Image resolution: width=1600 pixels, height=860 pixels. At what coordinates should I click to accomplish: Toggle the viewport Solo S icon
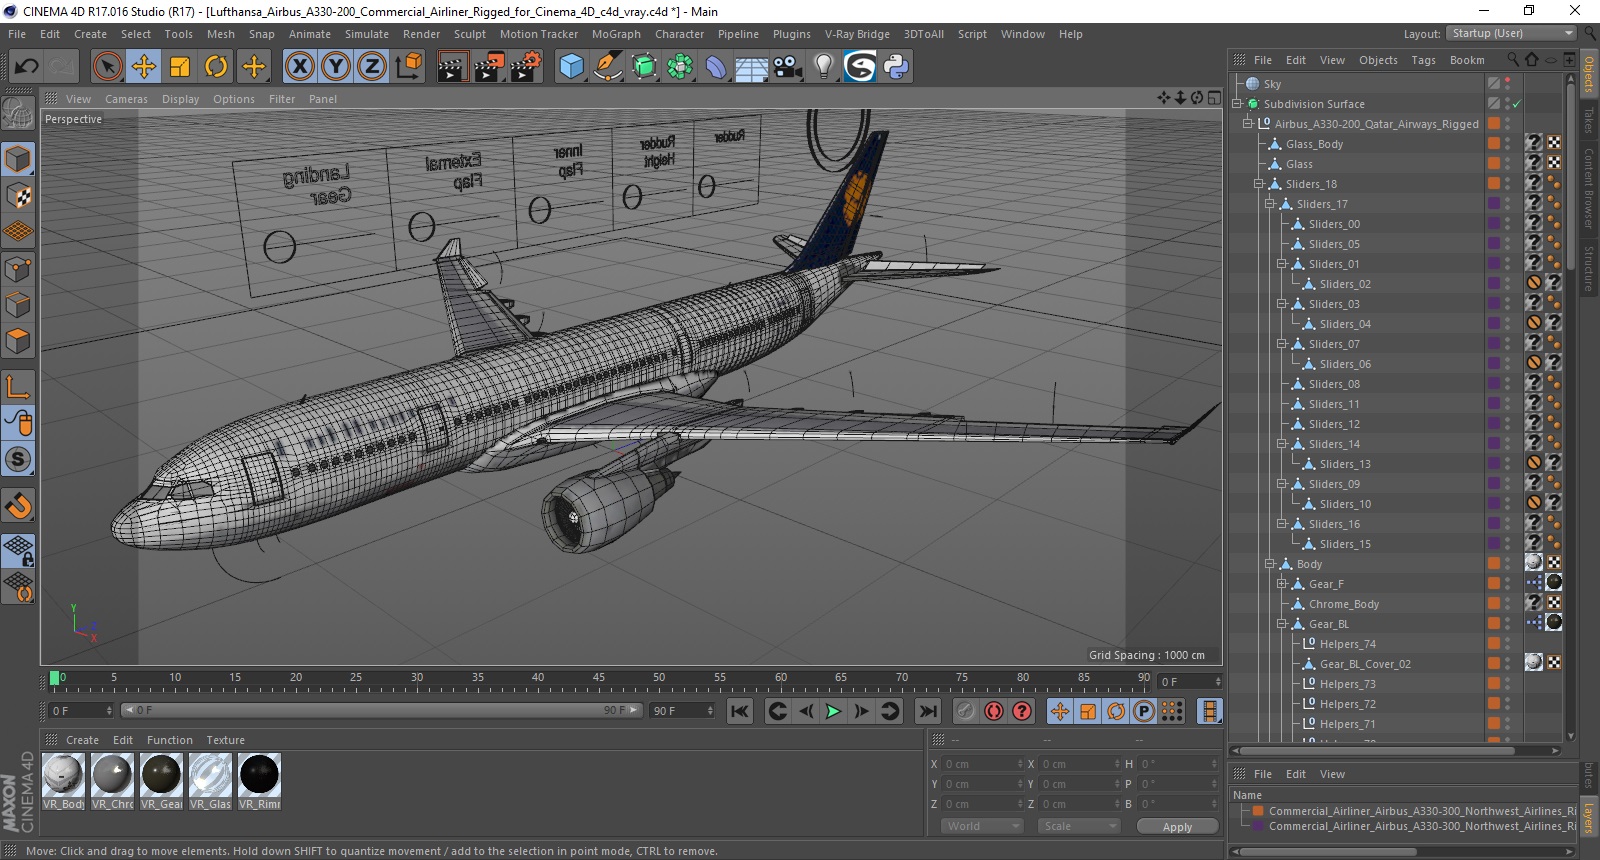click(x=18, y=460)
